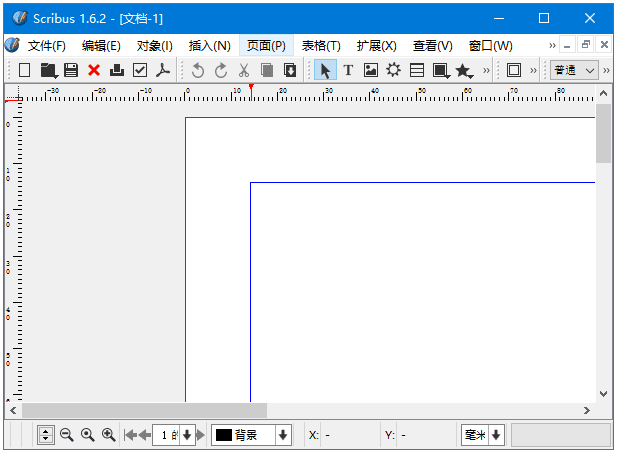Run the Preflight Verifier checkmark icon
The height and width of the screenshot is (454, 617).
(140, 70)
